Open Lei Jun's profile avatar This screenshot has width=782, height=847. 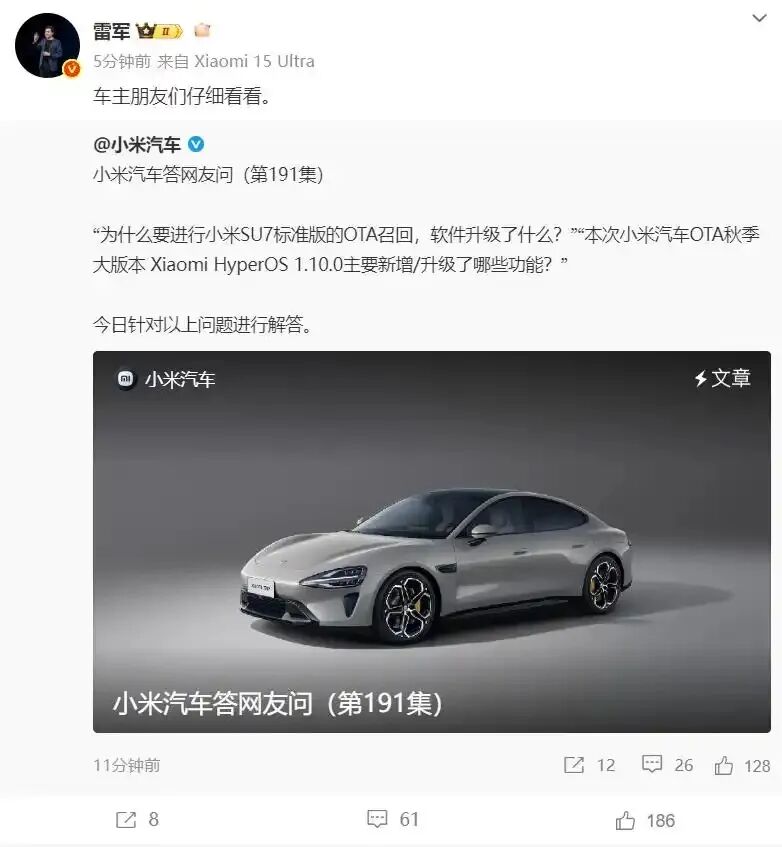[48, 45]
